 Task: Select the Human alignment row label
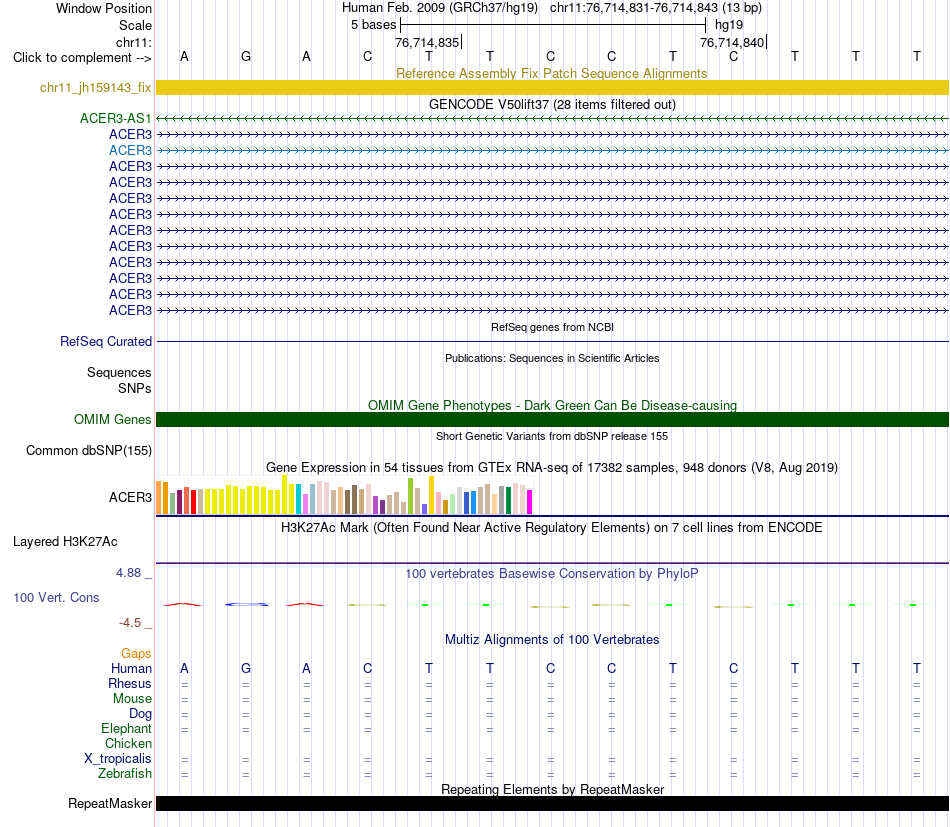click(x=131, y=668)
